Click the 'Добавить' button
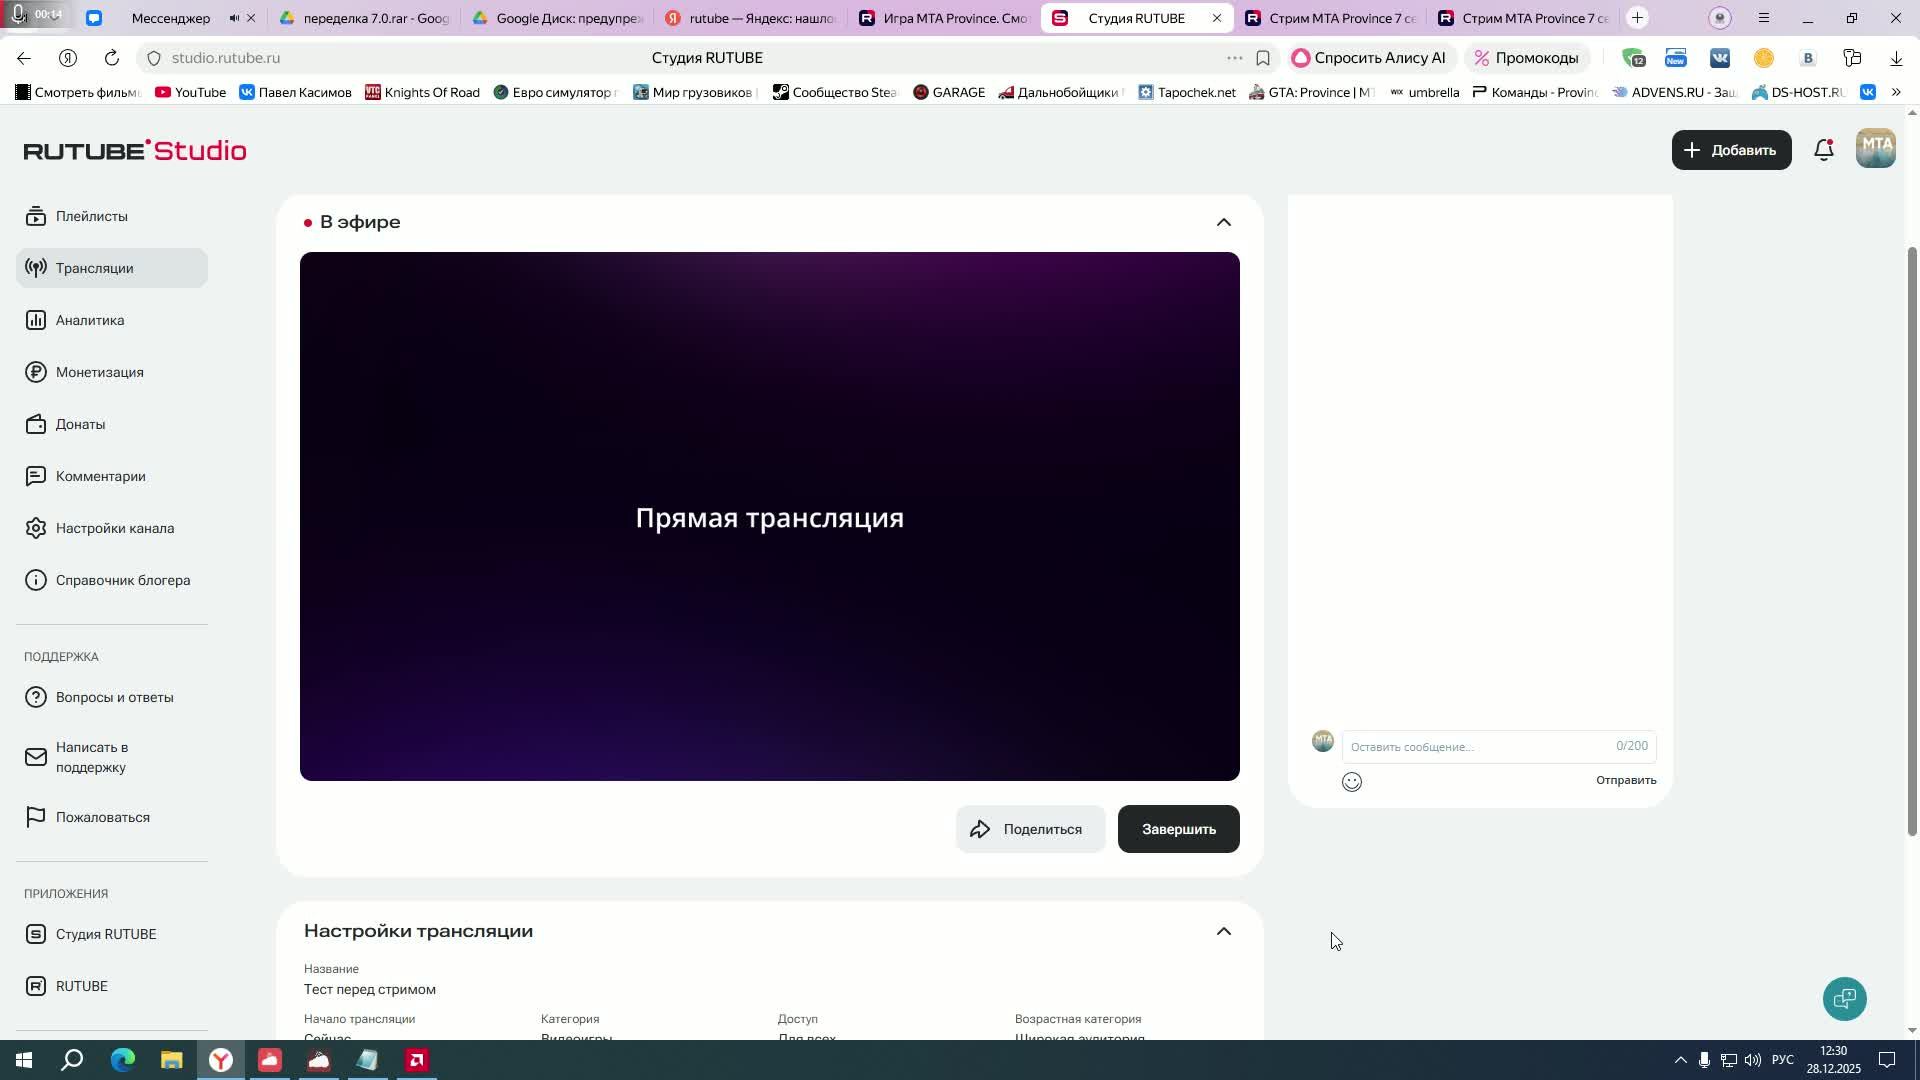 pyautogui.click(x=1731, y=150)
